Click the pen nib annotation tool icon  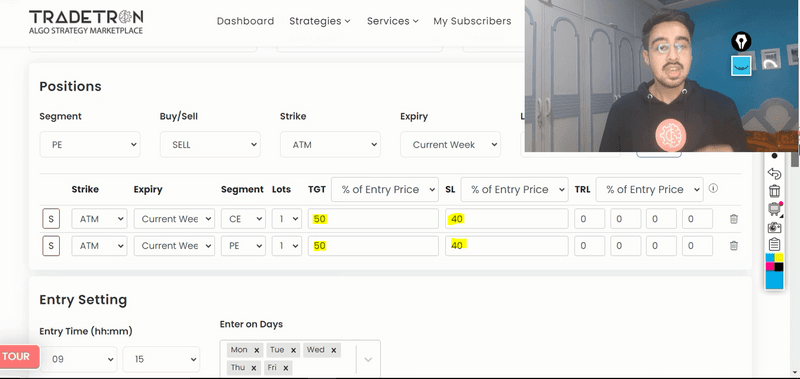pyautogui.click(x=741, y=41)
